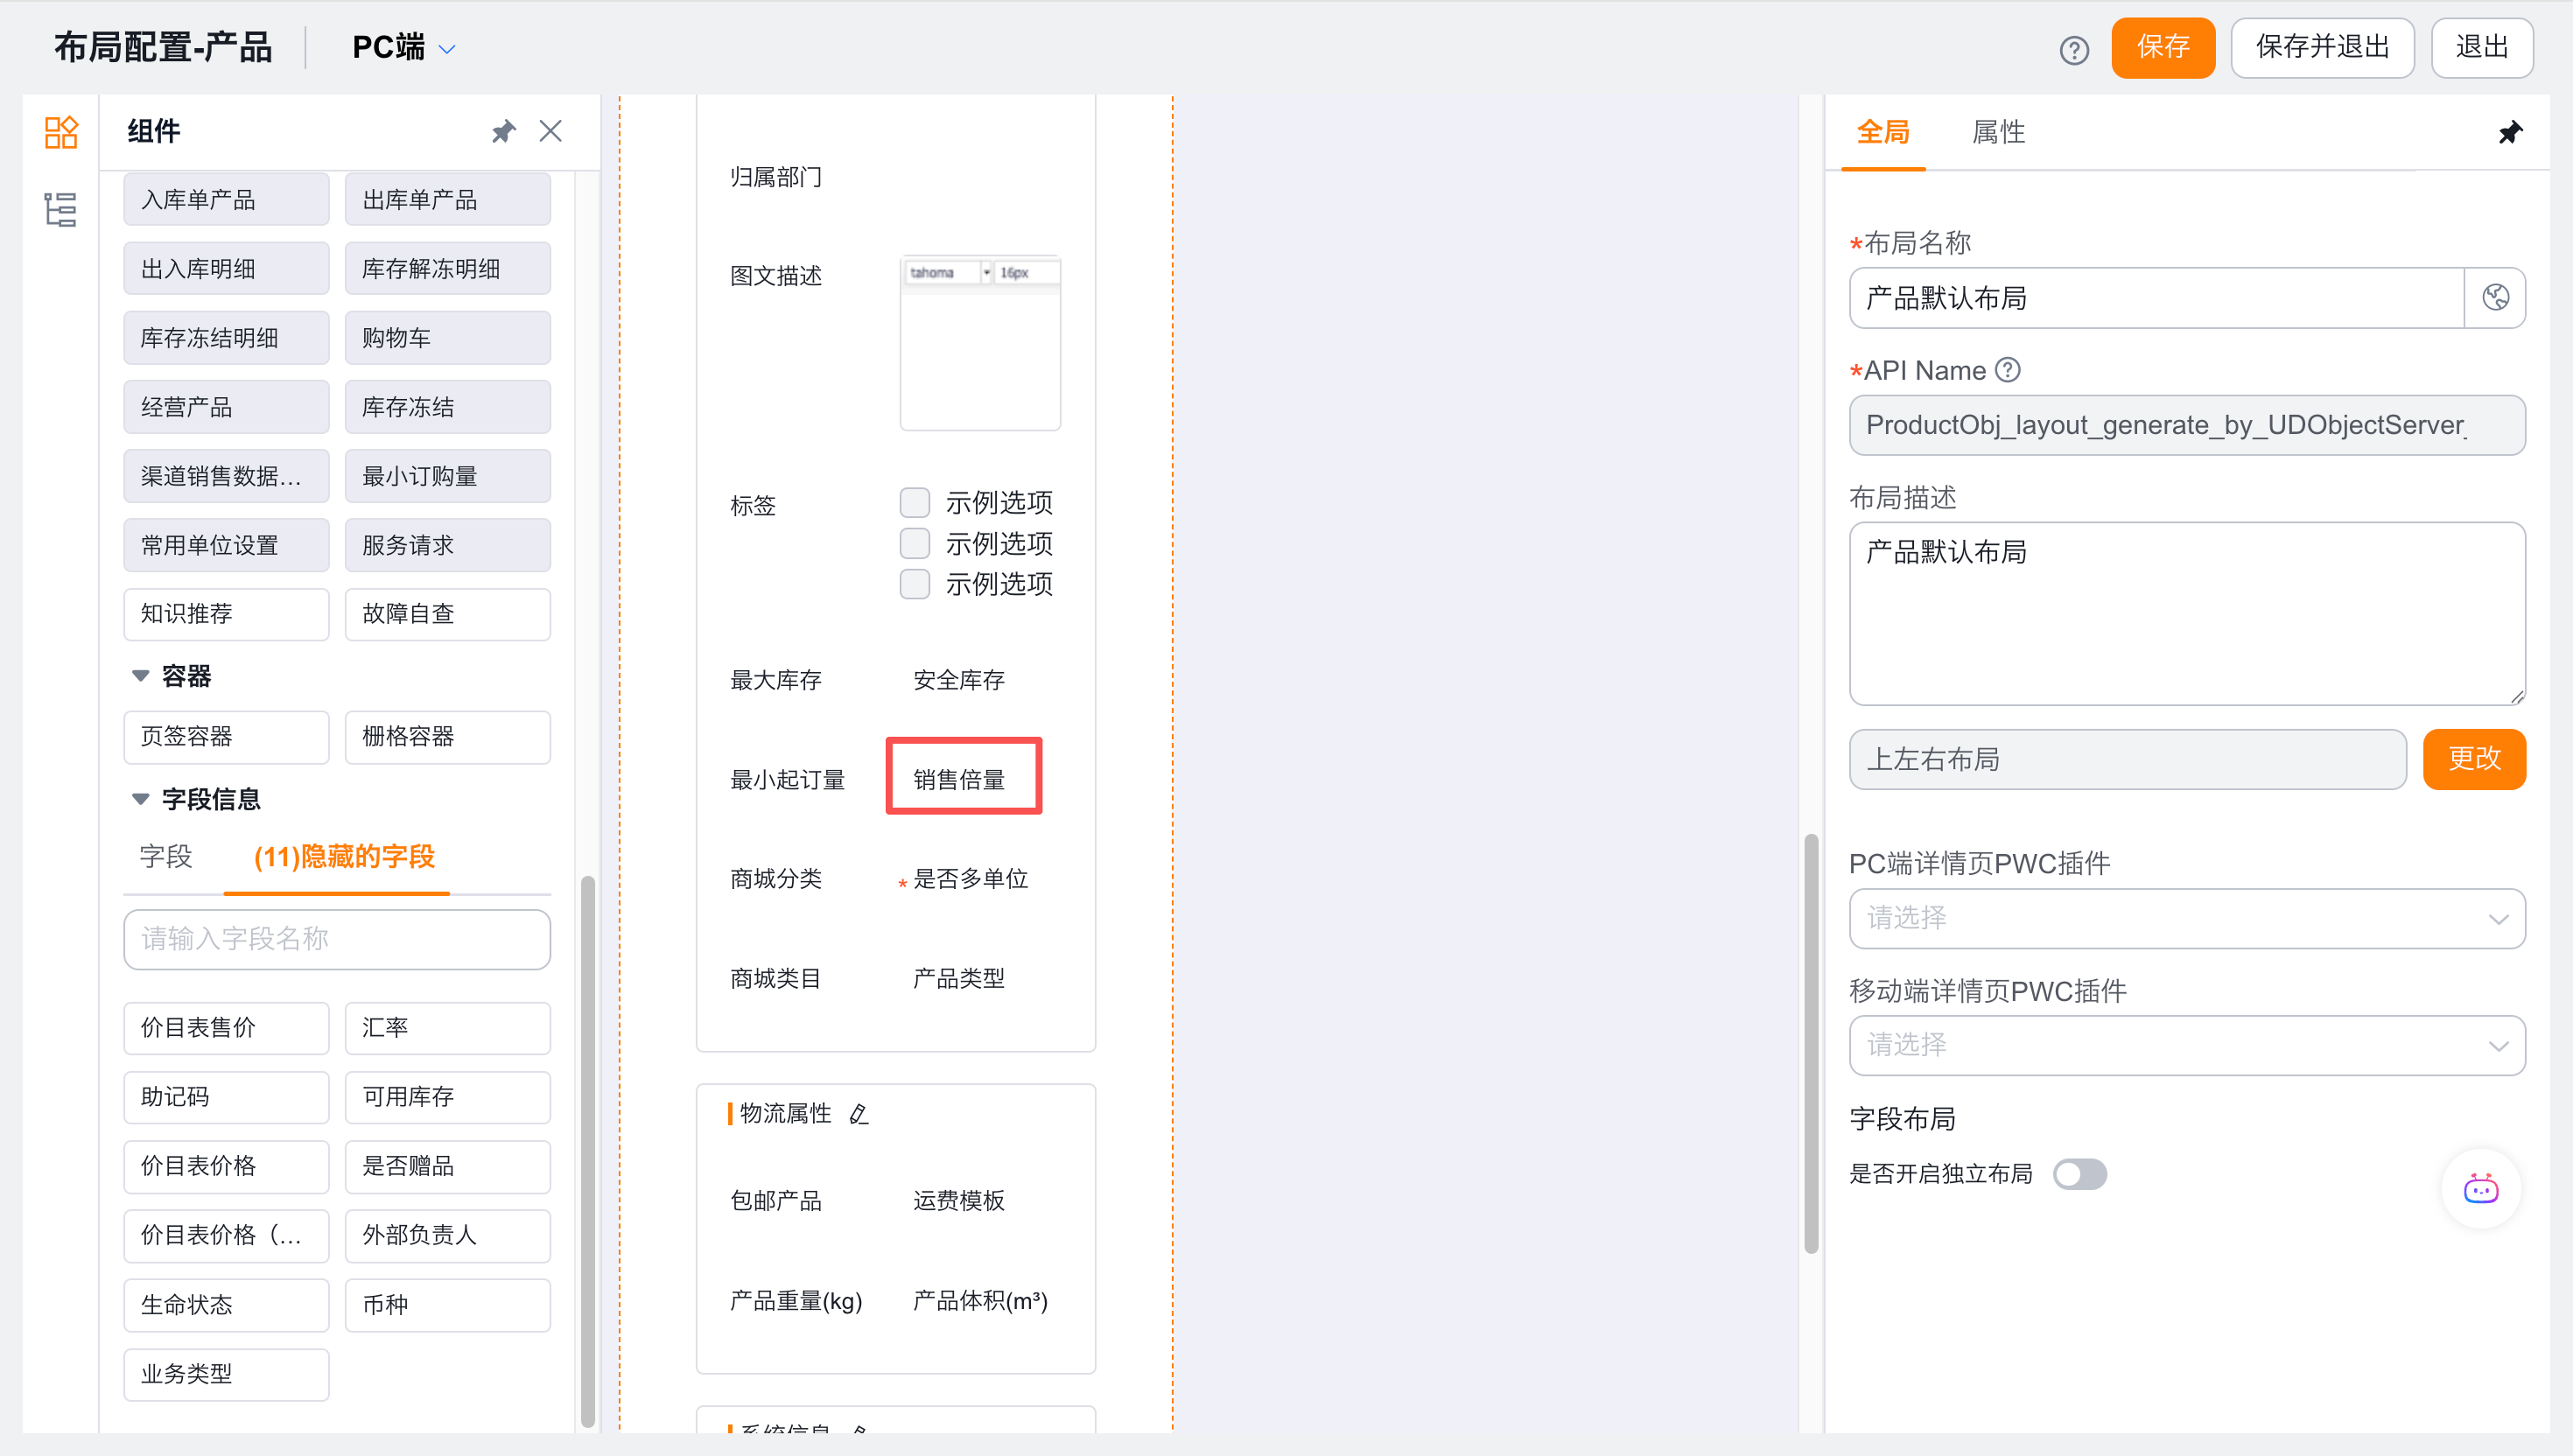2573x1456 pixels.
Task: Click the help question mark icon
Action: tap(2073, 49)
